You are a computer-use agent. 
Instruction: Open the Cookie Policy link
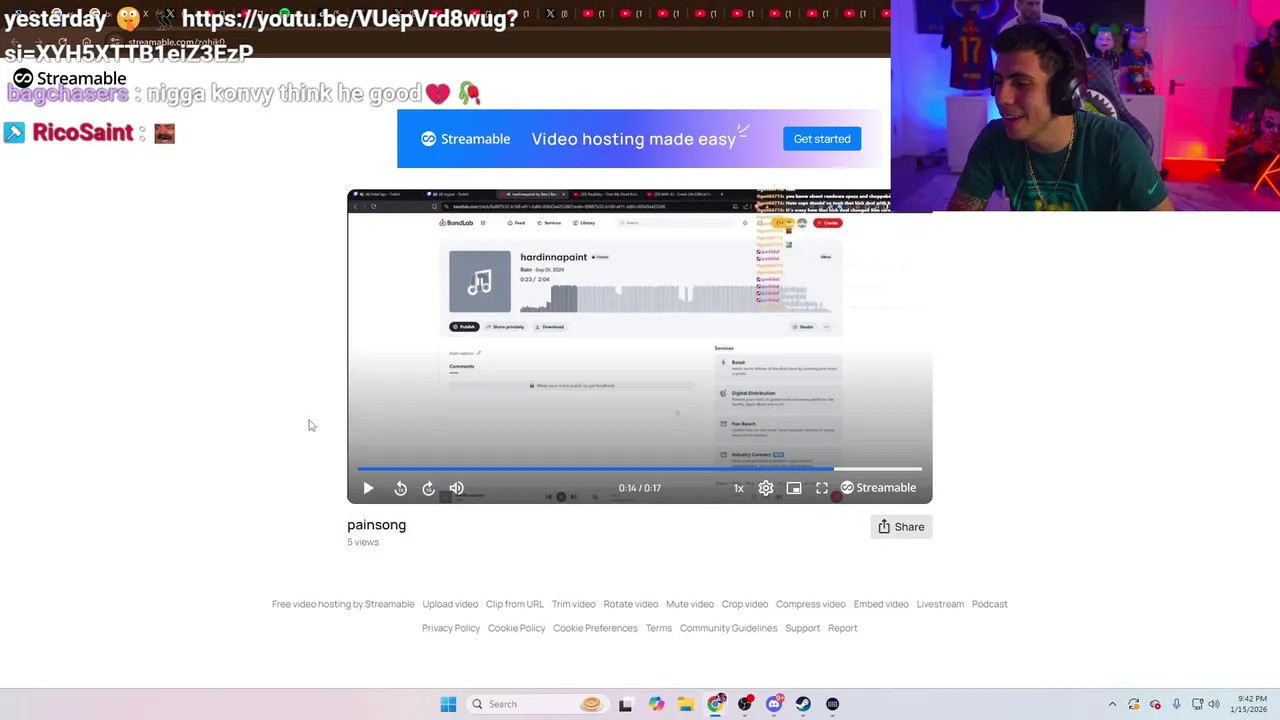(517, 628)
